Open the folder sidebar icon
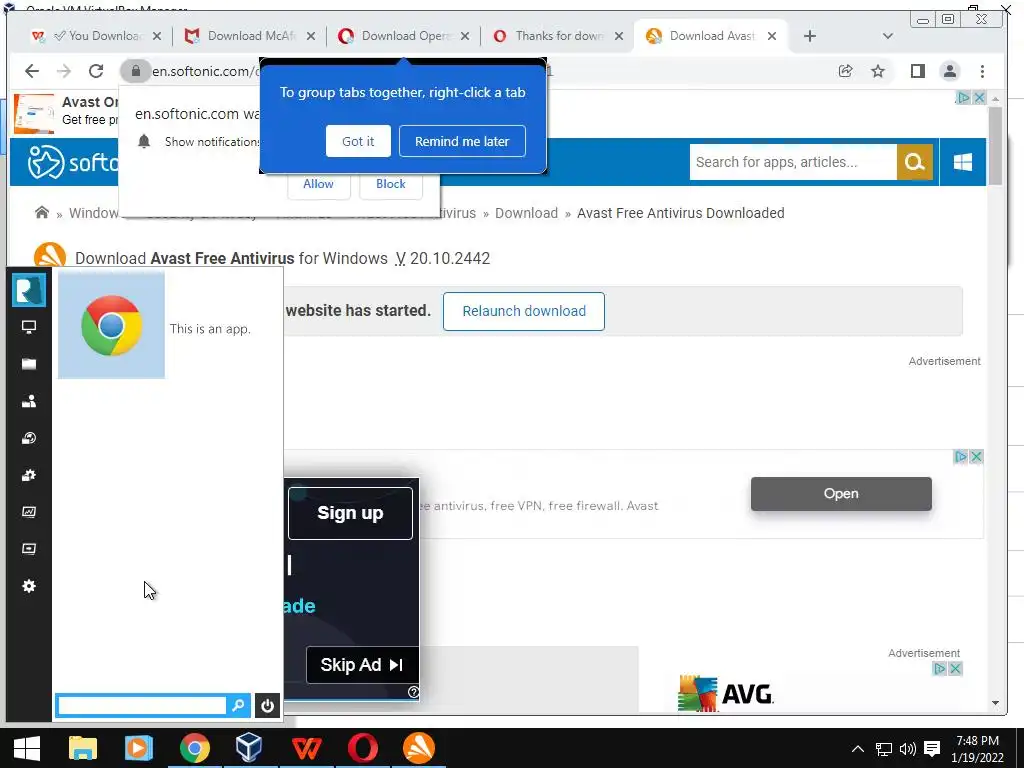The height and width of the screenshot is (768, 1024). point(29,364)
